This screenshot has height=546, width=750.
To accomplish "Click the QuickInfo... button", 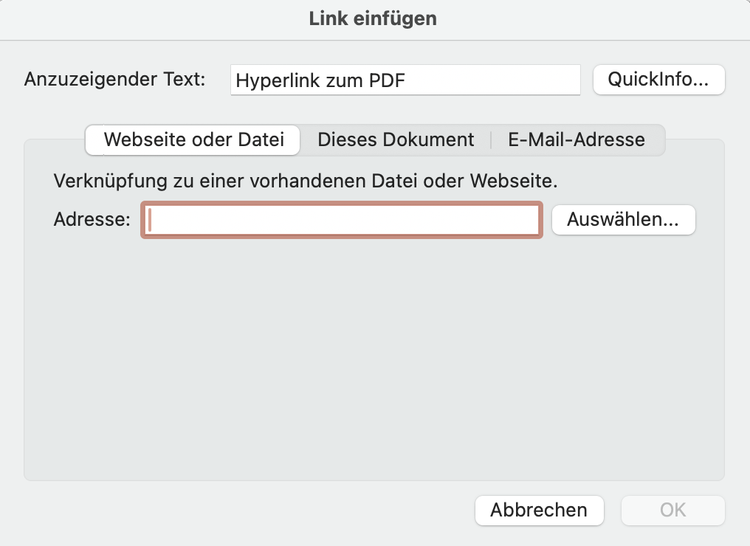I will pos(659,80).
